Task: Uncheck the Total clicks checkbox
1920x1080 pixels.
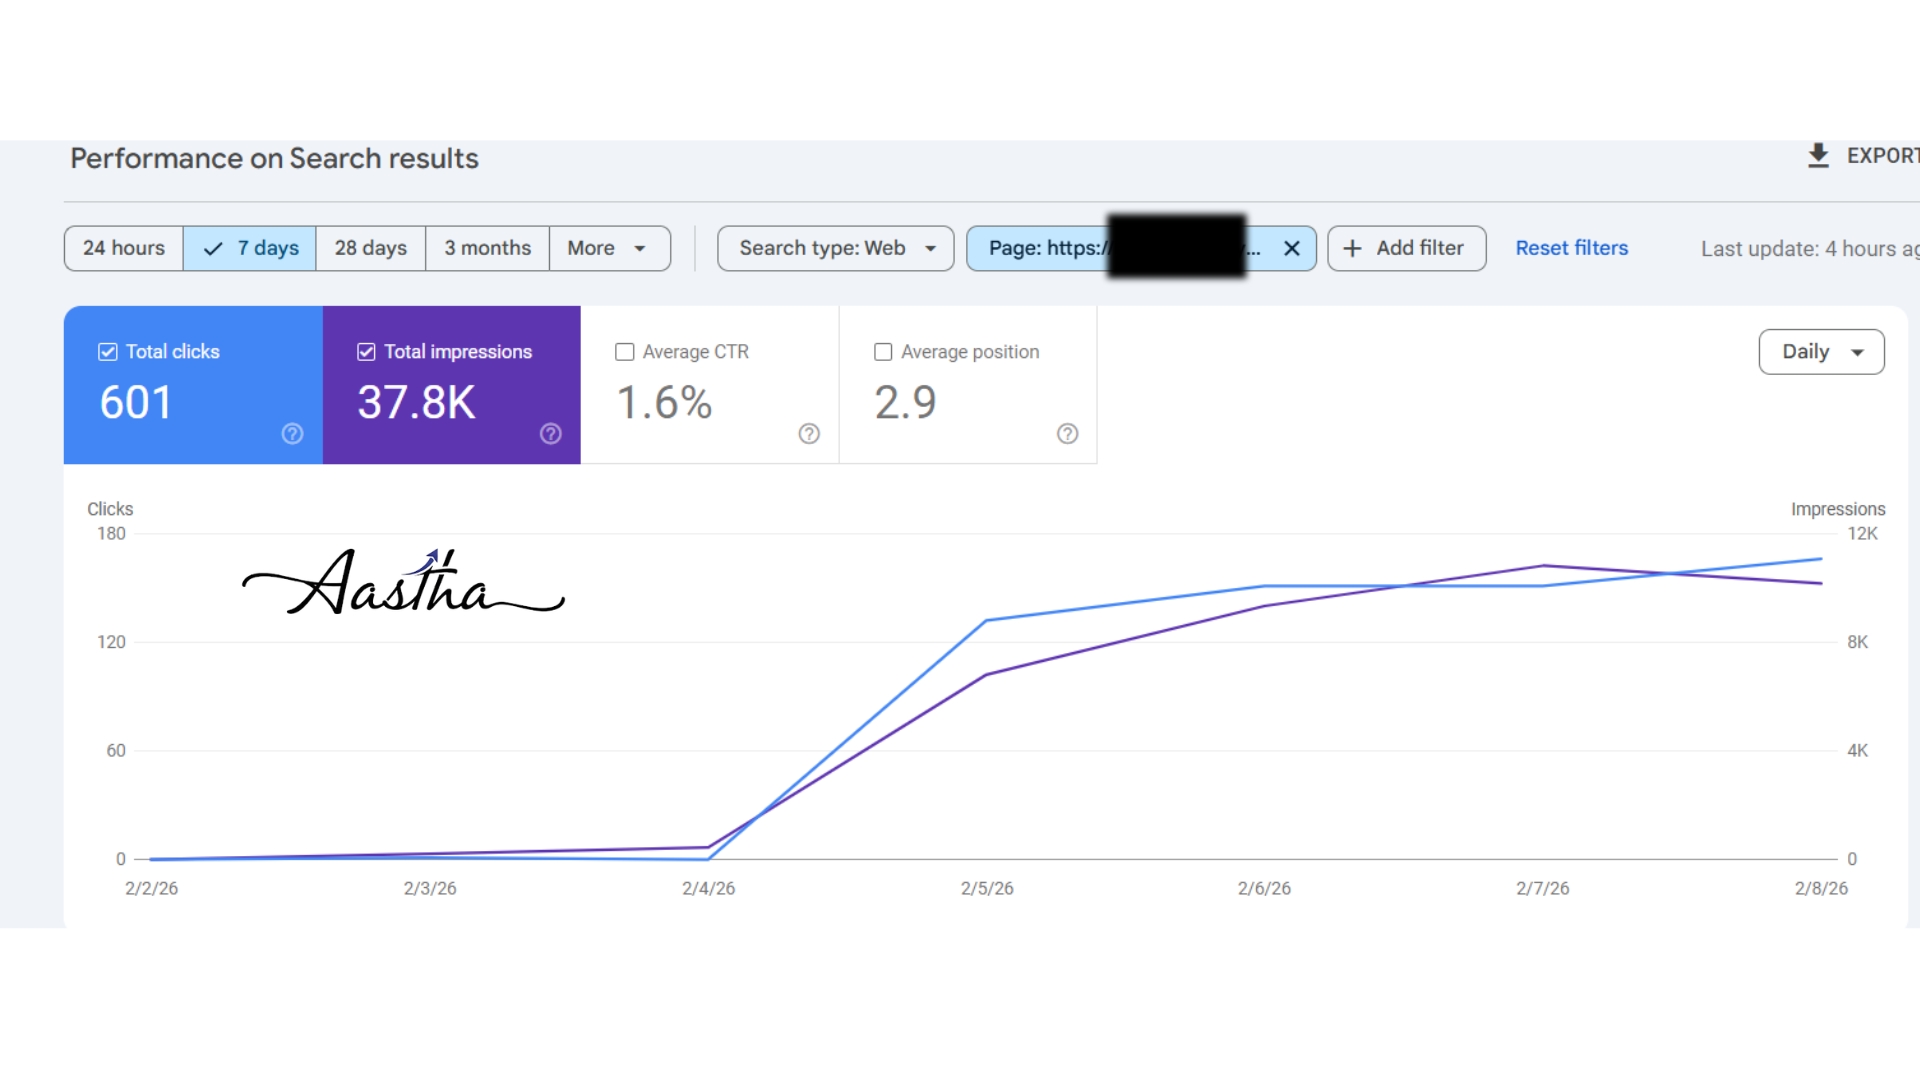Action: click(x=108, y=352)
